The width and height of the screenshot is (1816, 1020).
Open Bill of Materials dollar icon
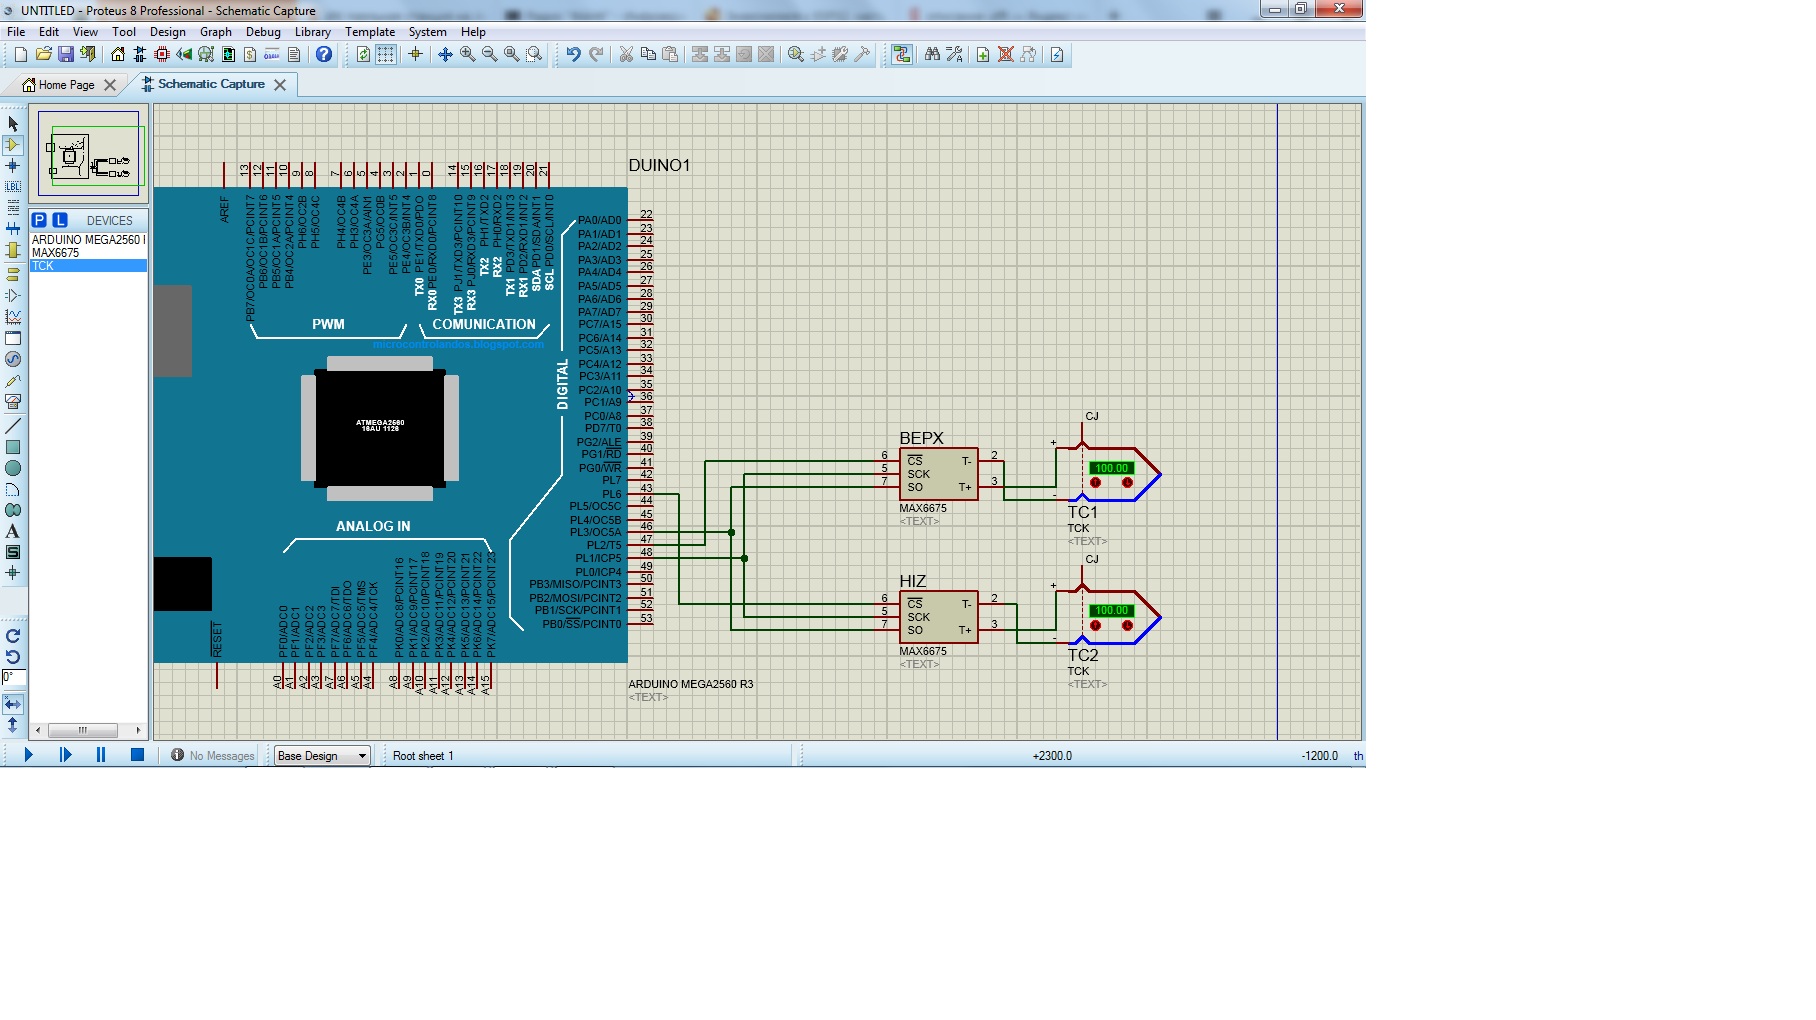click(x=250, y=54)
